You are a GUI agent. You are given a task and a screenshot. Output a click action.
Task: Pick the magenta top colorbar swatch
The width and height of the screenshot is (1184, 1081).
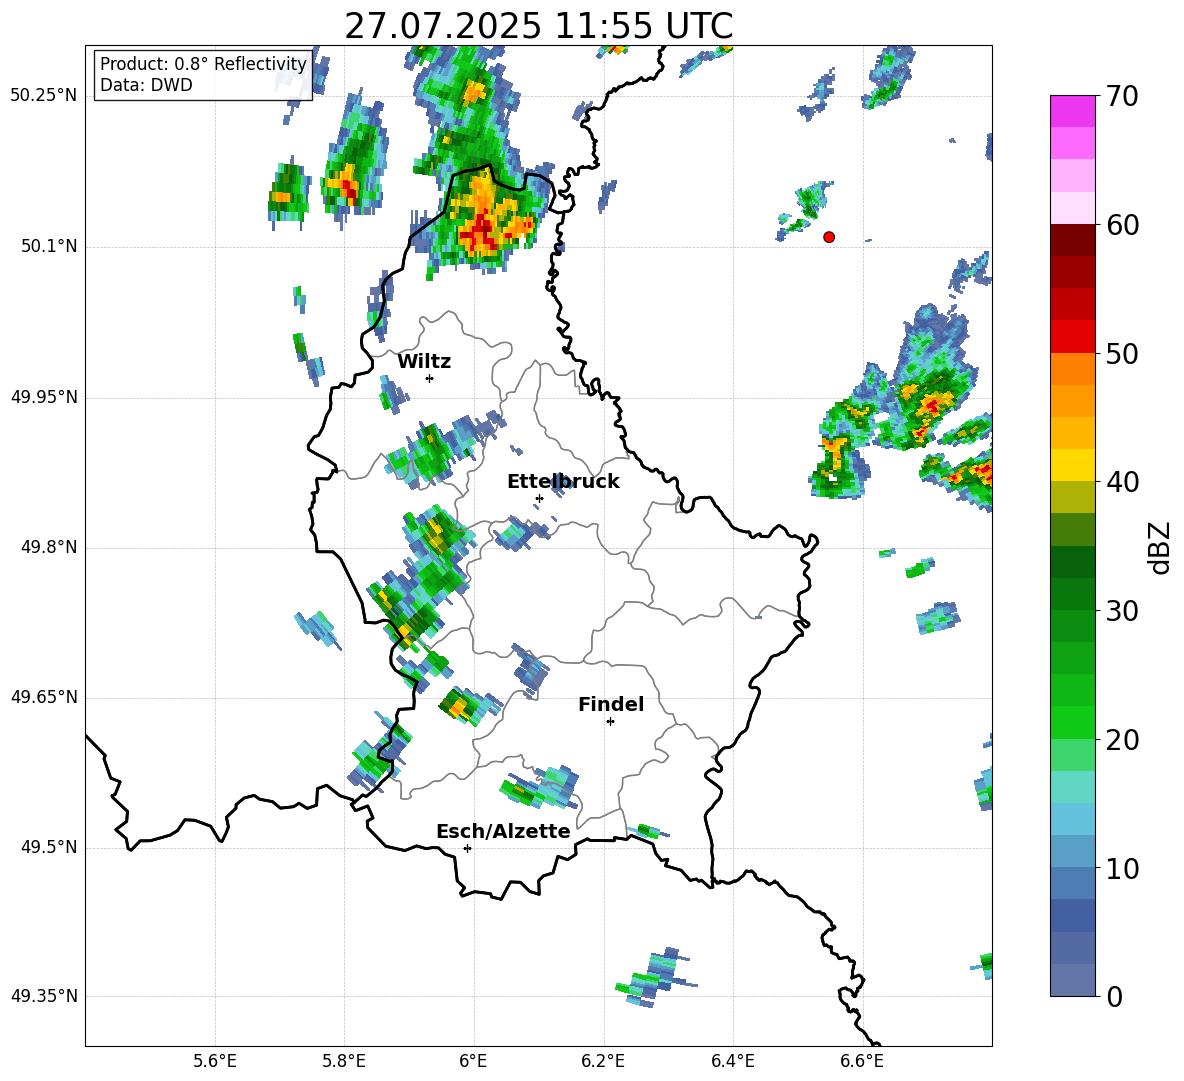pyautogui.click(x=1073, y=111)
